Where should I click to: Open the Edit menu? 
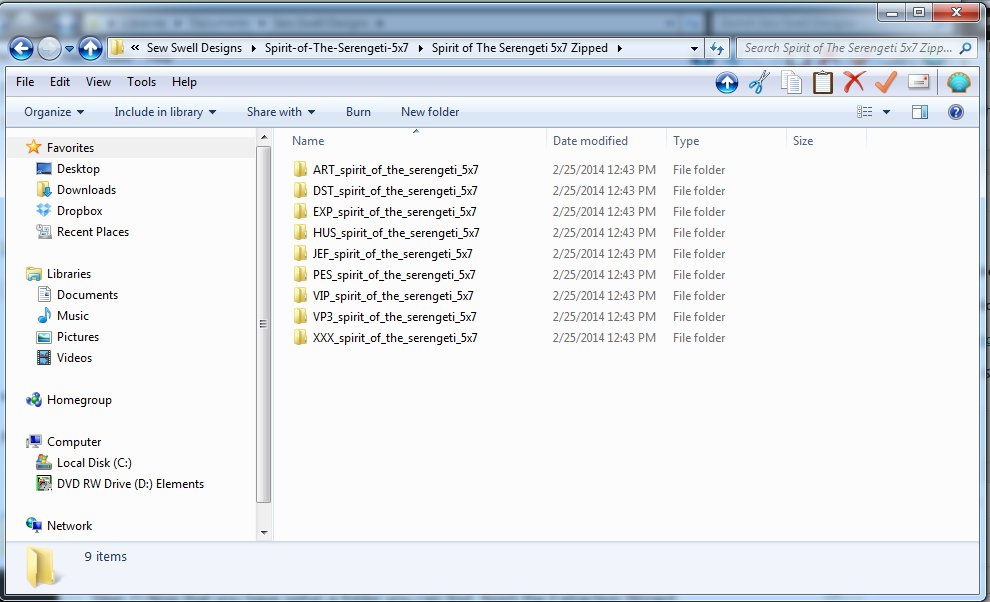[x=60, y=82]
